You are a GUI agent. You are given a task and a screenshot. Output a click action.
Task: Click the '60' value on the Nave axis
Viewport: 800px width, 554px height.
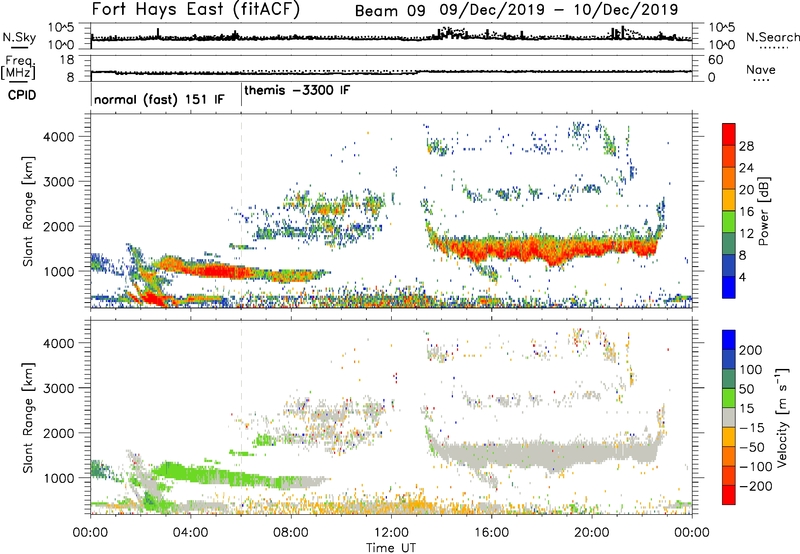point(715,60)
